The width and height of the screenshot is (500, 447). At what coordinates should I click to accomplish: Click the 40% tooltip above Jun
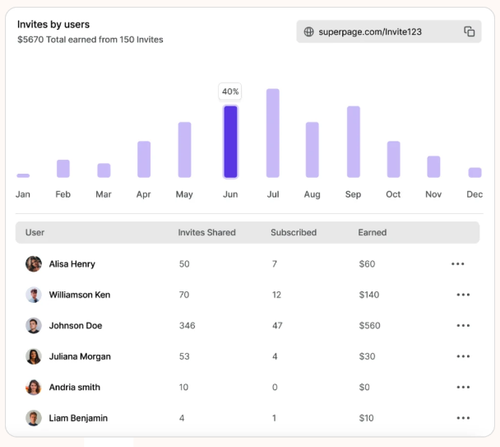(230, 91)
